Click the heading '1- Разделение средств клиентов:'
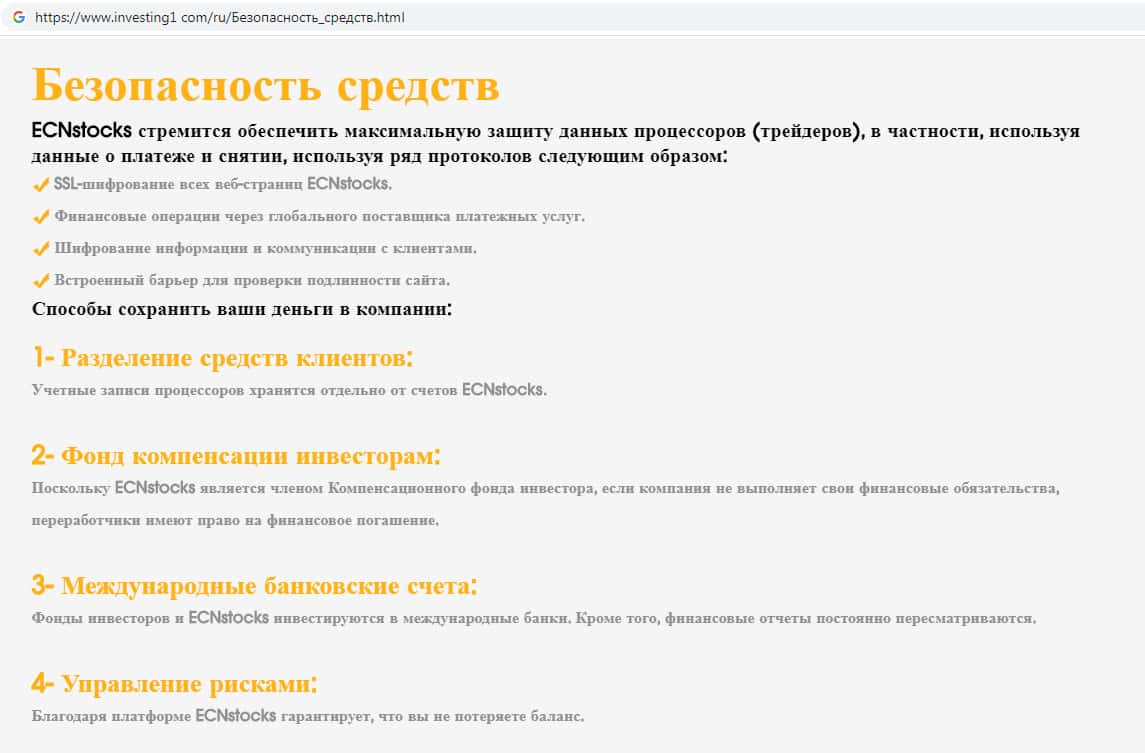This screenshot has width=1145, height=753. (223, 357)
